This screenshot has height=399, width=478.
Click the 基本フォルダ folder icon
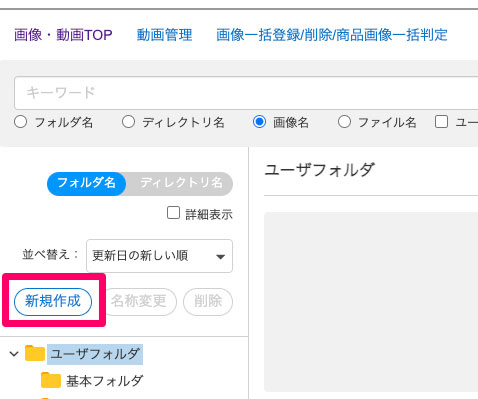(x=51, y=380)
